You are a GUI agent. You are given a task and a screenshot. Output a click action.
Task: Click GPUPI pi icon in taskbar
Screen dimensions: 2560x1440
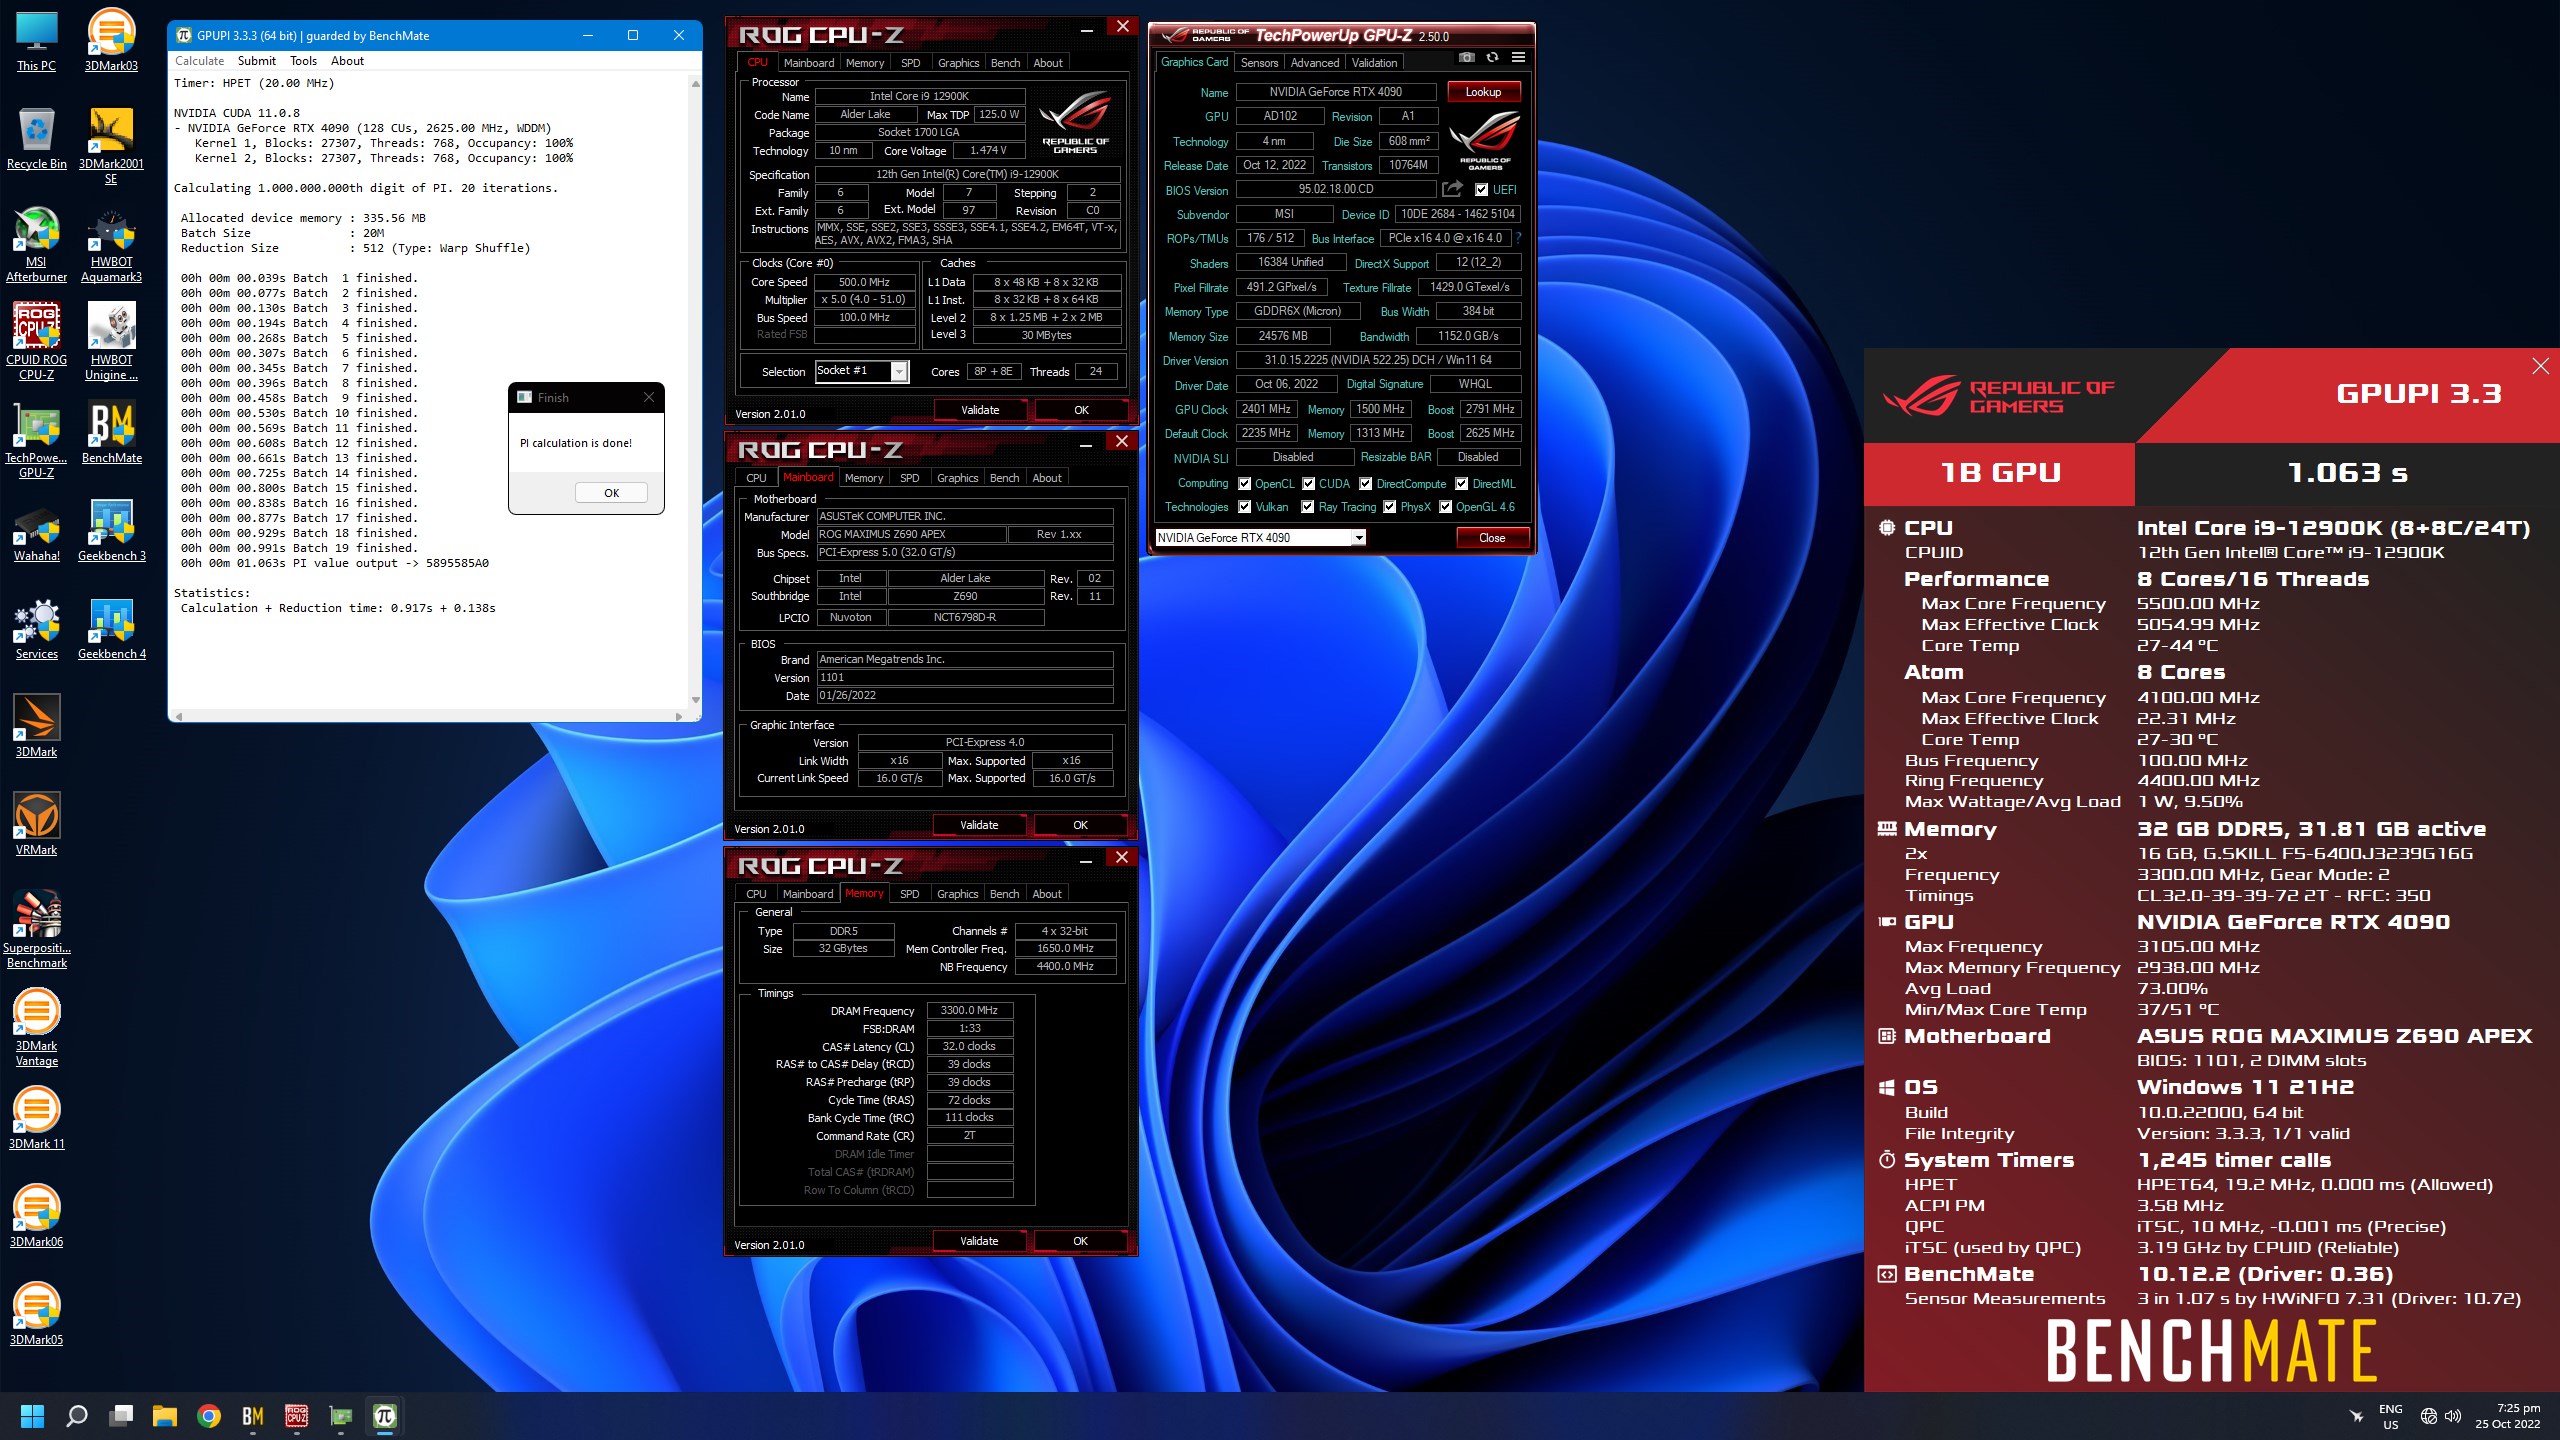click(x=385, y=1416)
